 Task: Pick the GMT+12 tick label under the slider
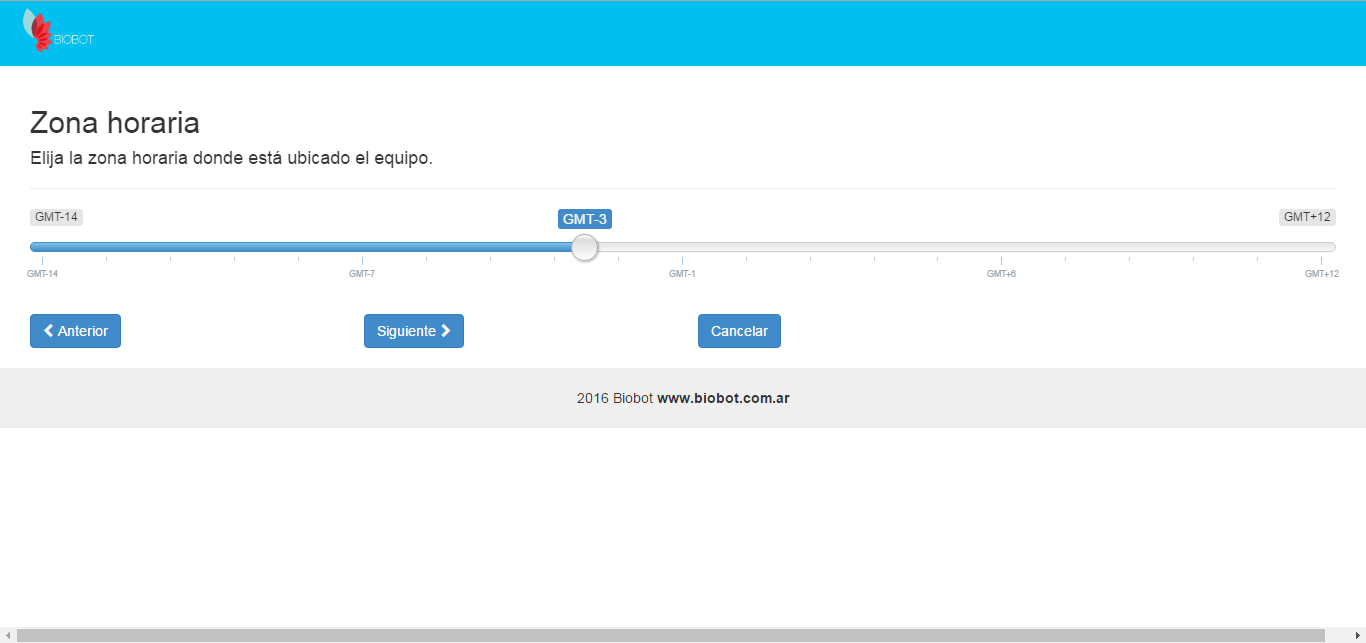point(1321,274)
